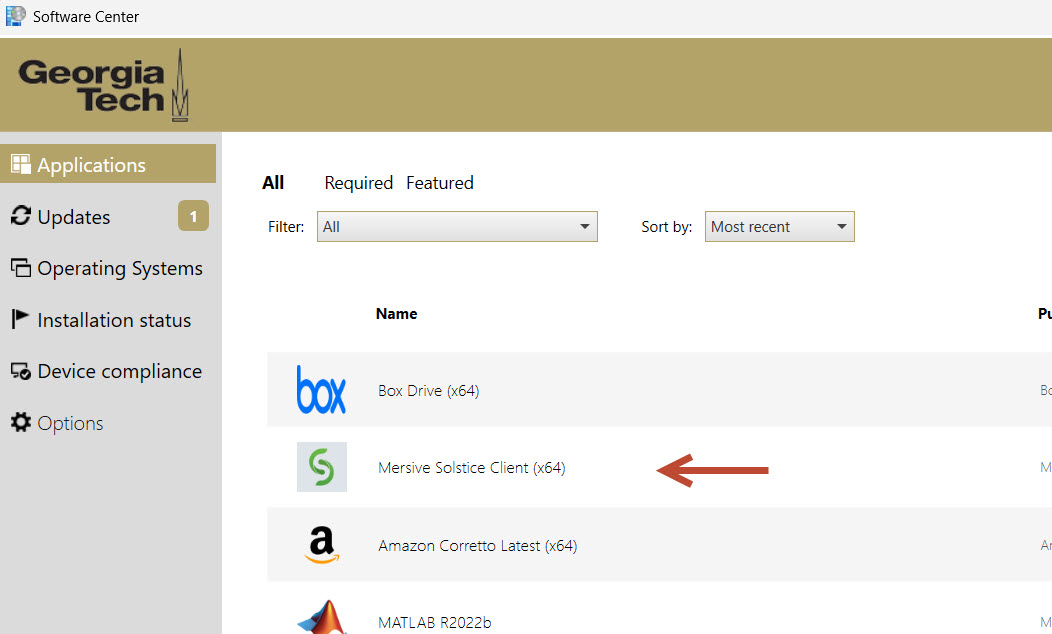Click the Applications grid icon
Viewport: 1052px width, 634px height.
point(21,164)
